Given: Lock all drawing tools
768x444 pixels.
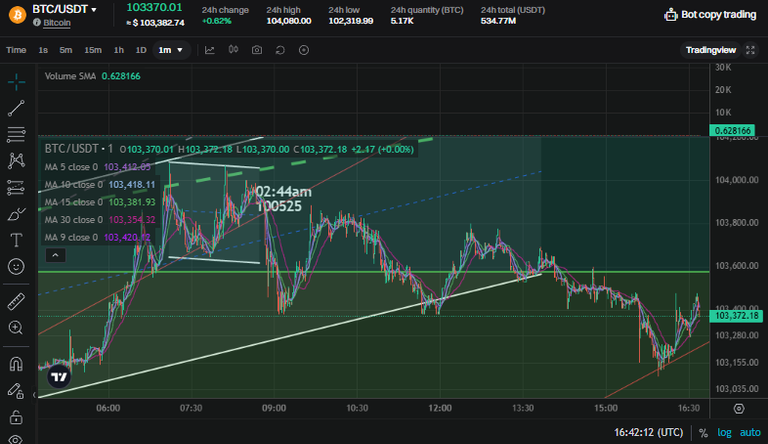Looking at the screenshot, I should click(16, 417).
